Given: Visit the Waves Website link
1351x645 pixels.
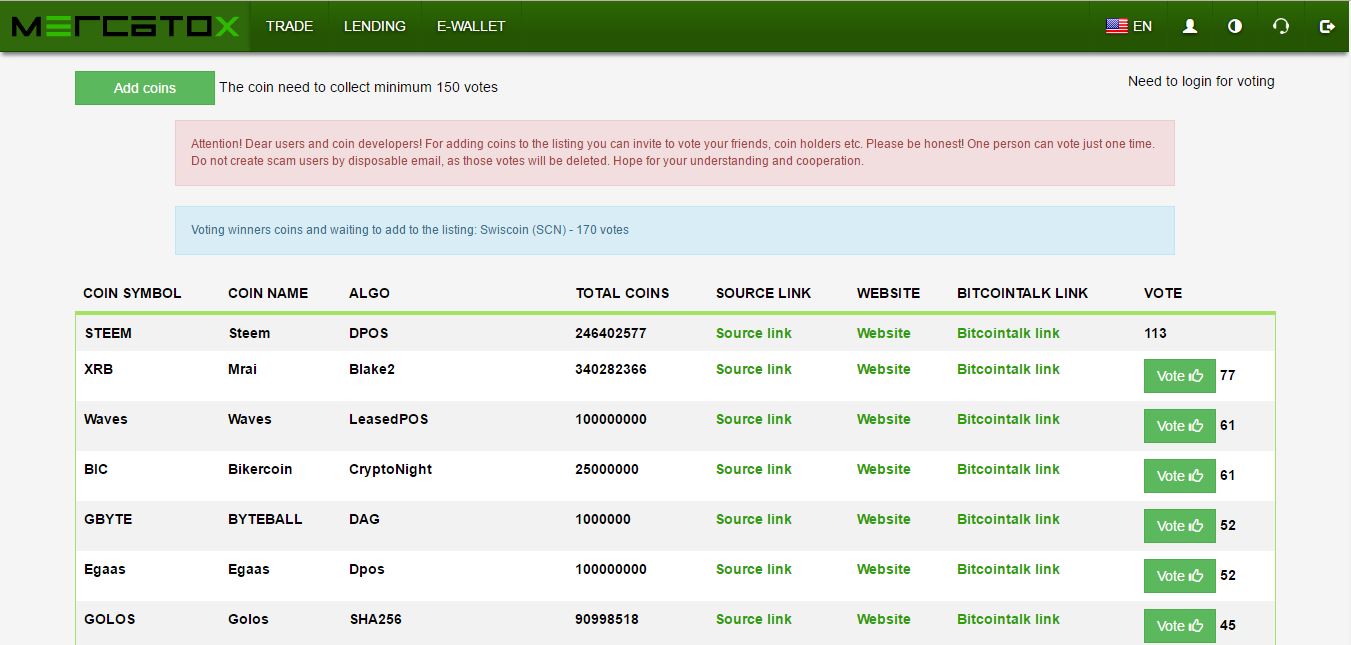Looking at the screenshot, I should click(884, 419).
